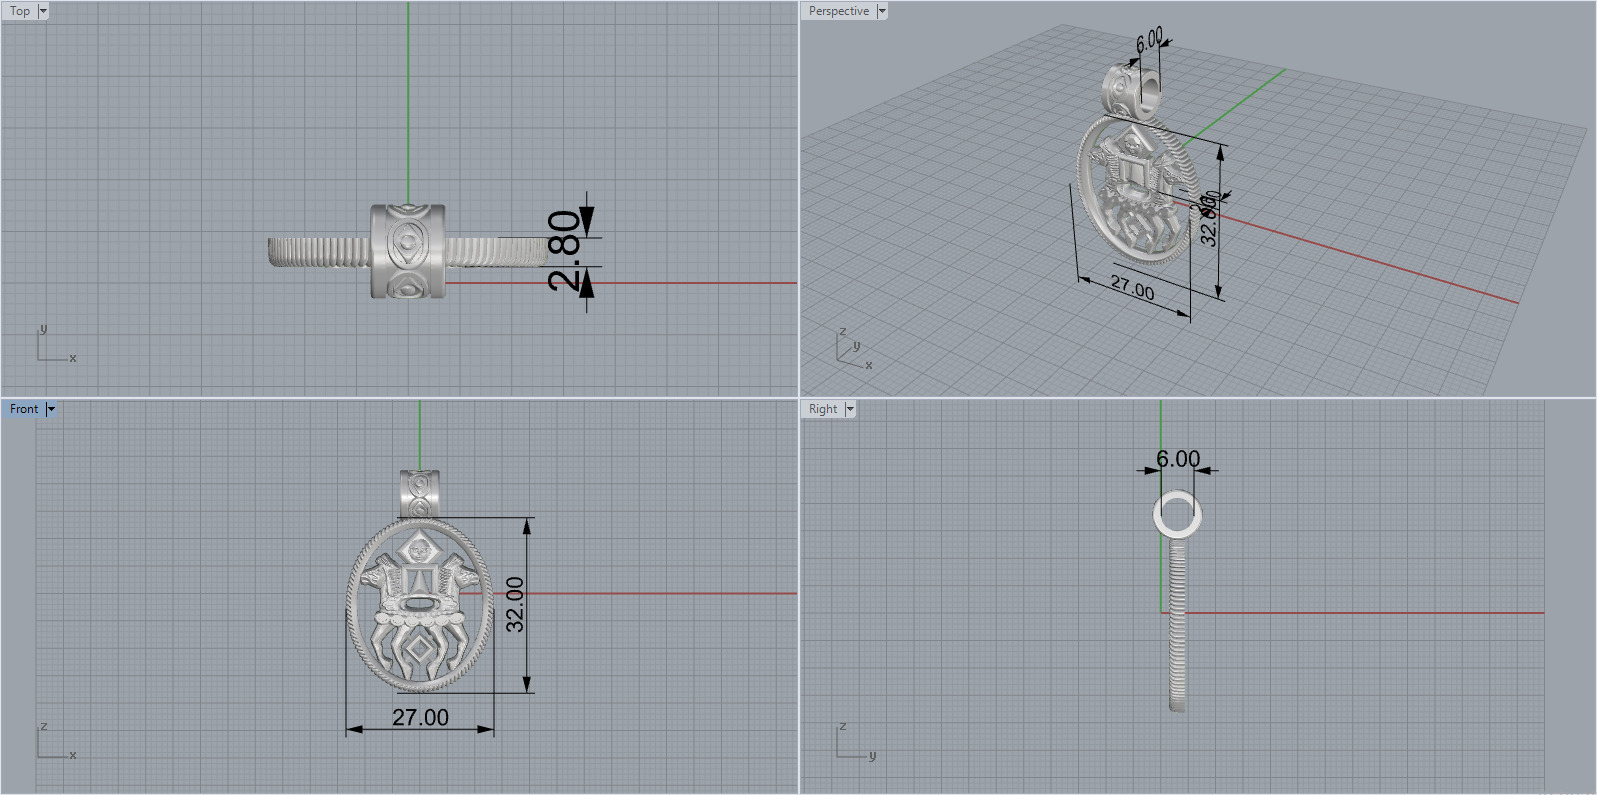Screen dimensions: 1597x795
Task: Select the pendant bail loop in Front view
Action: pyautogui.click(x=421, y=492)
